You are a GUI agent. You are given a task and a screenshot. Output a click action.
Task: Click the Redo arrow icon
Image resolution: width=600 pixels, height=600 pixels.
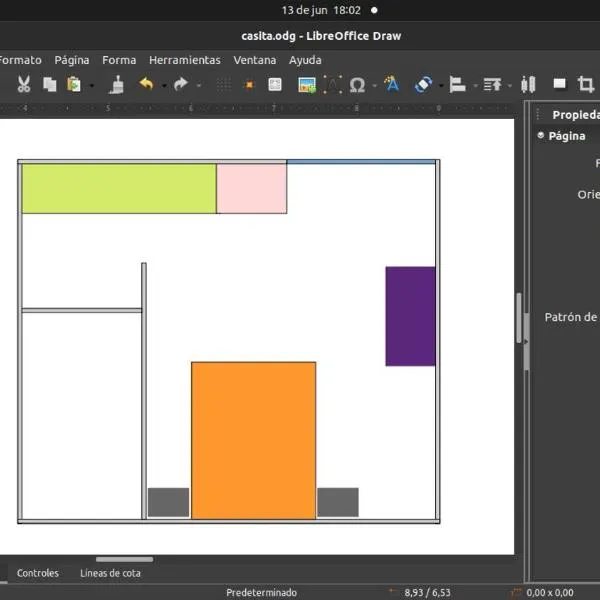tap(180, 85)
